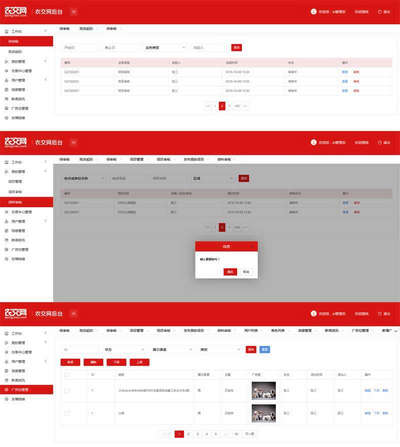Screen dimensions: 400x447
Task: Close the confirmation dialog with its X icon
Action: [252, 246]
